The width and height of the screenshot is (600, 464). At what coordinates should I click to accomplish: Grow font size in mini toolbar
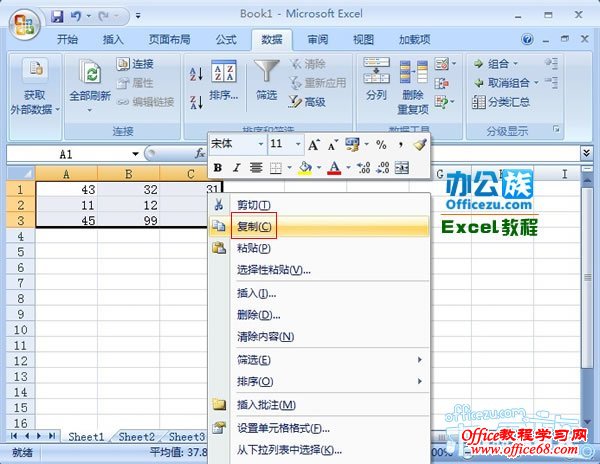[314, 145]
